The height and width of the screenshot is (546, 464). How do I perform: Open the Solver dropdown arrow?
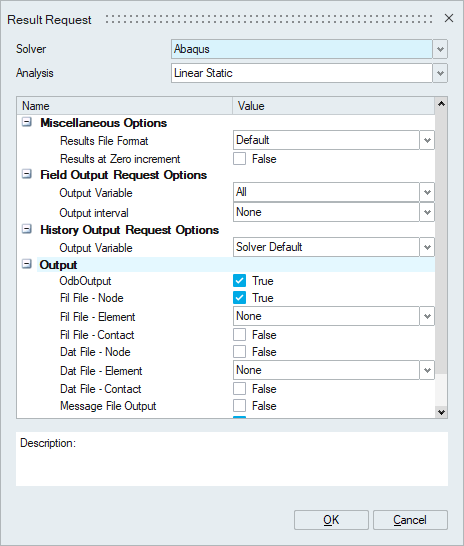point(440,49)
